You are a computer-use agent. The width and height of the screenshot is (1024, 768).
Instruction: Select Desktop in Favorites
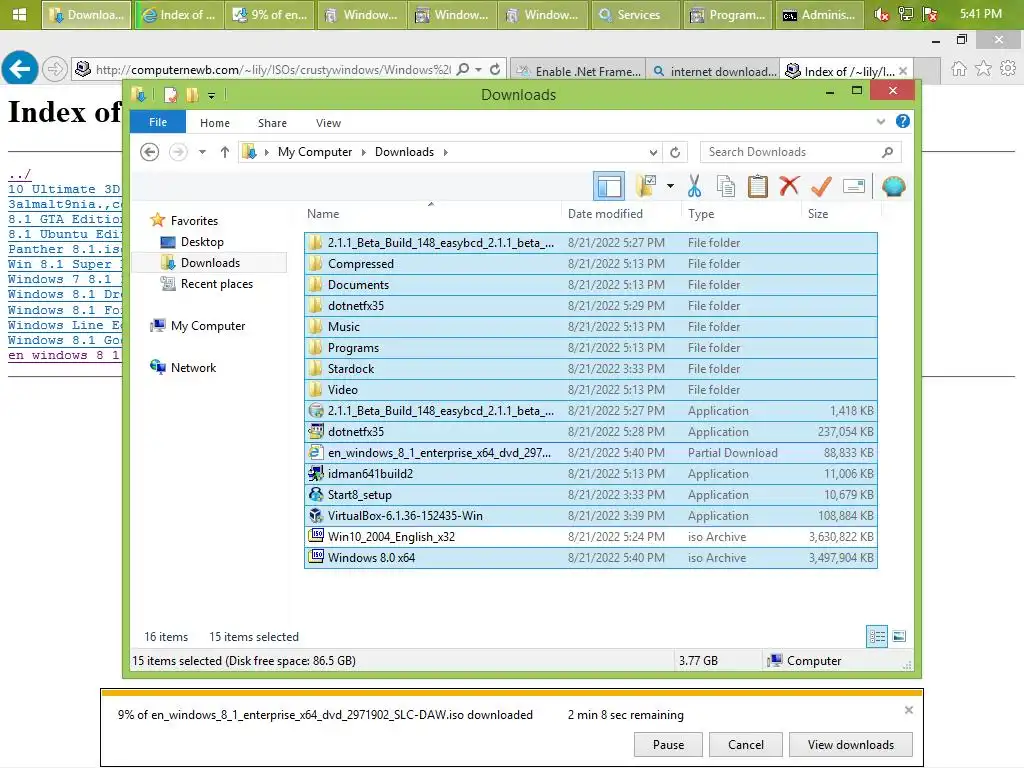point(202,242)
